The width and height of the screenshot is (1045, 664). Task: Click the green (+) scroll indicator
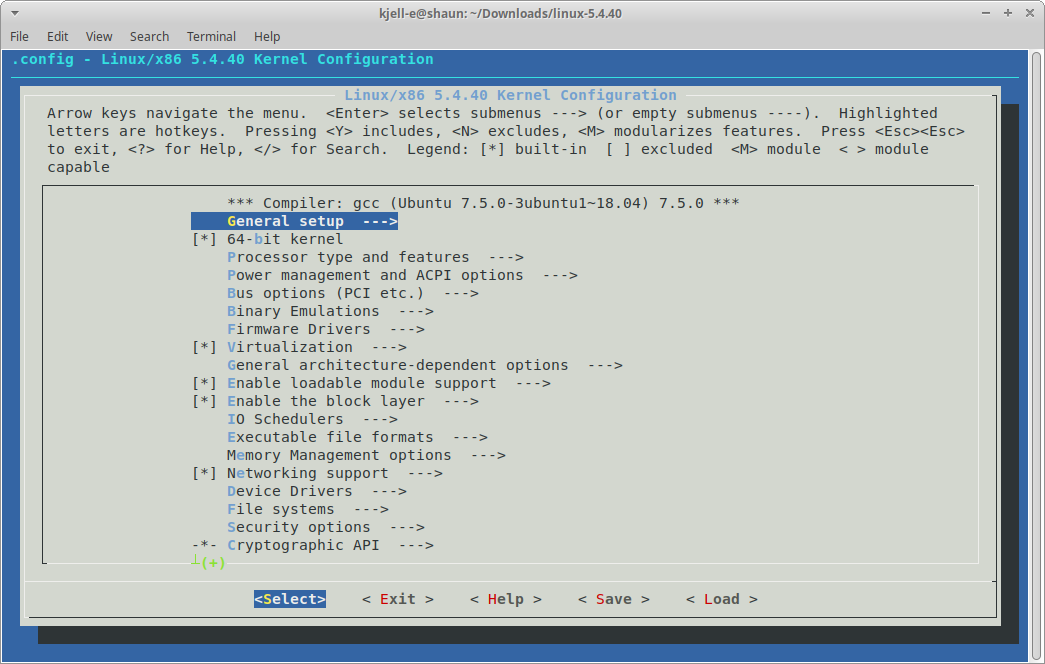click(x=213, y=563)
